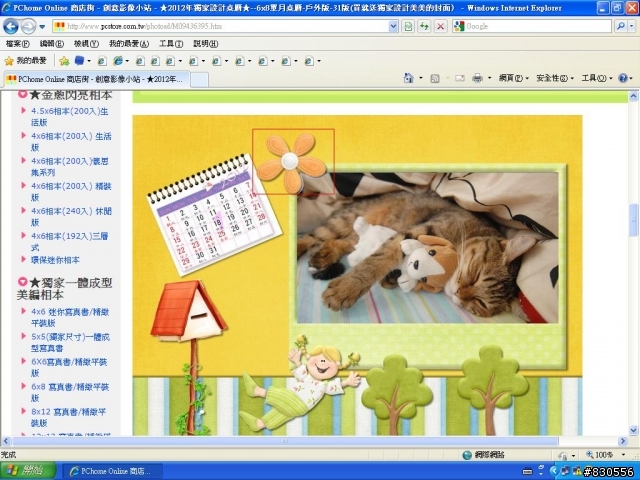Click the Home house icon
This screenshot has height=480, width=640.
(408, 78)
